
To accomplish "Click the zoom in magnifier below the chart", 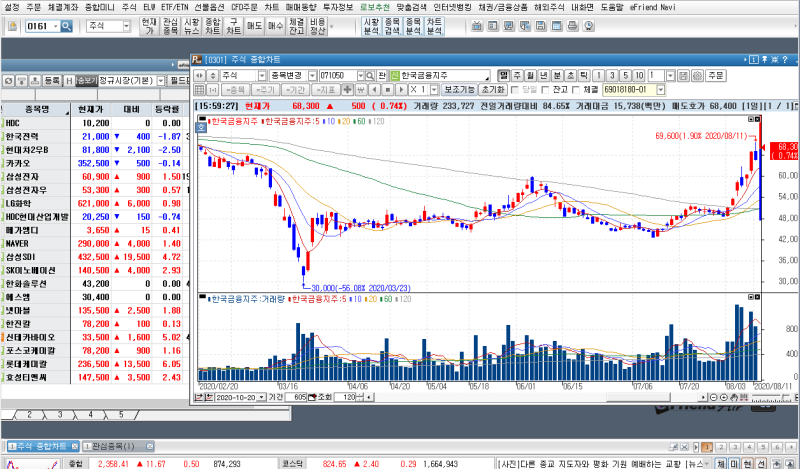I will pos(723,397).
